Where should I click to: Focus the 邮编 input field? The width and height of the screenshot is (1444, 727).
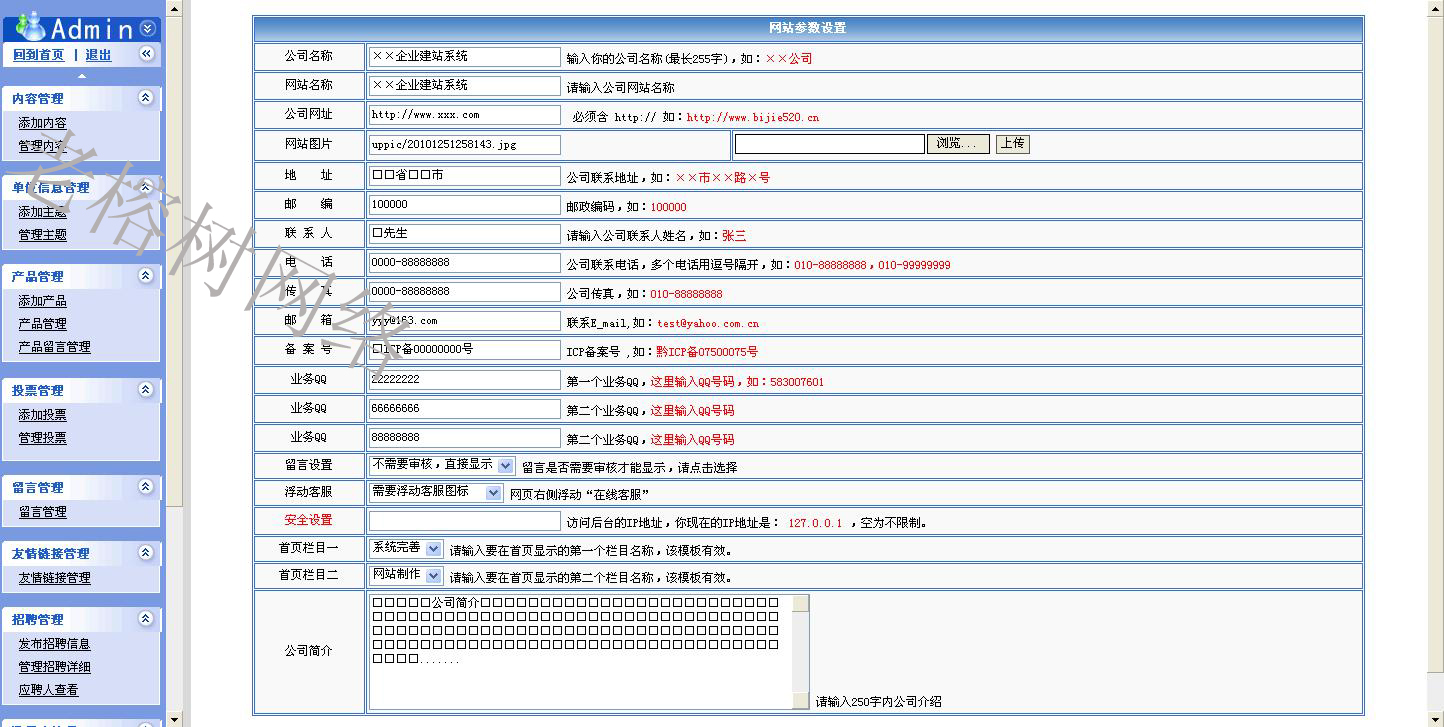point(464,205)
